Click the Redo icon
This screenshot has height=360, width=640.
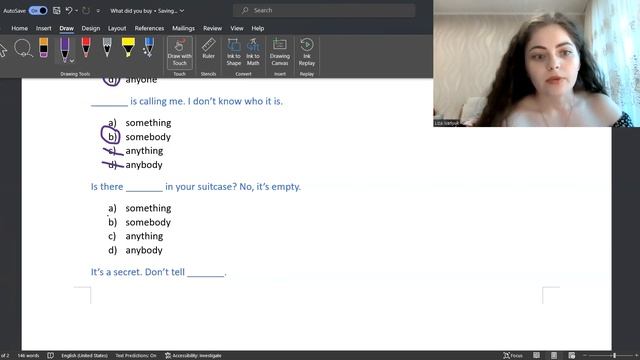click(86, 11)
